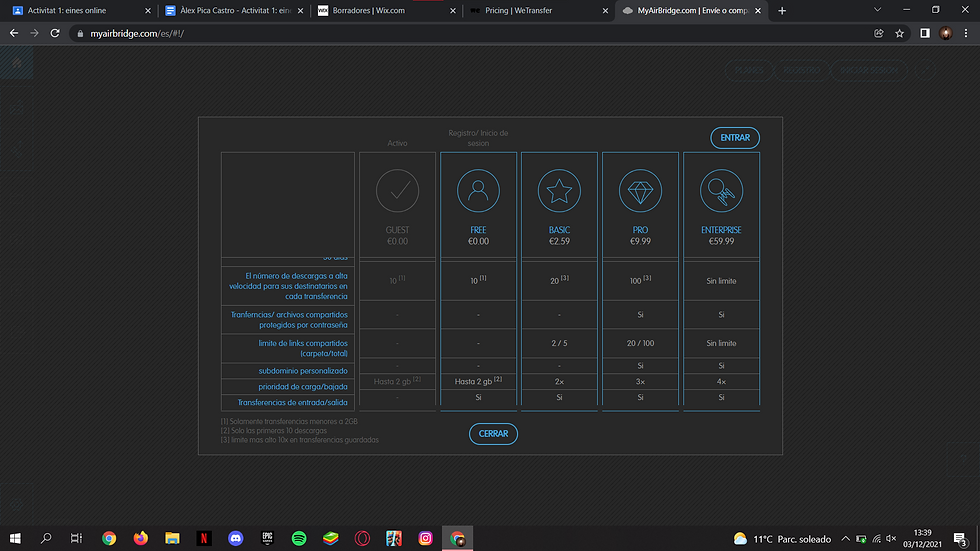Open the weather widget 11°C Parc. soleado

pos(782,539)
